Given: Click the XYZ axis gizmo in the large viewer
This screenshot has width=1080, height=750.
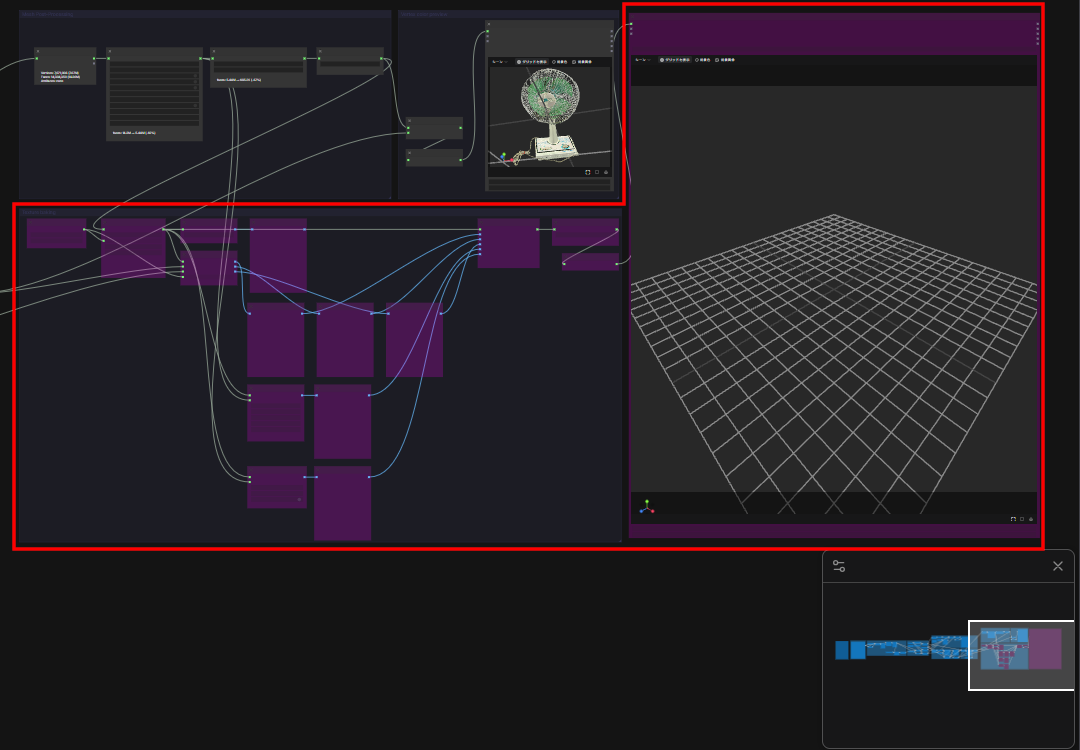Looking at the screenshot, I should pyautogui.click(x=647, y=508).
